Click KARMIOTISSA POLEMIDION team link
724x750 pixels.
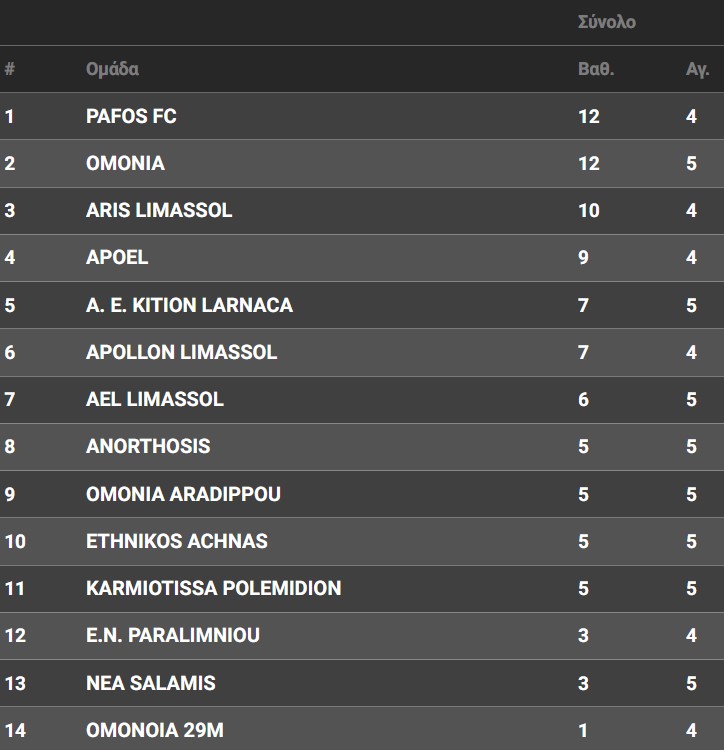(213, 588)
